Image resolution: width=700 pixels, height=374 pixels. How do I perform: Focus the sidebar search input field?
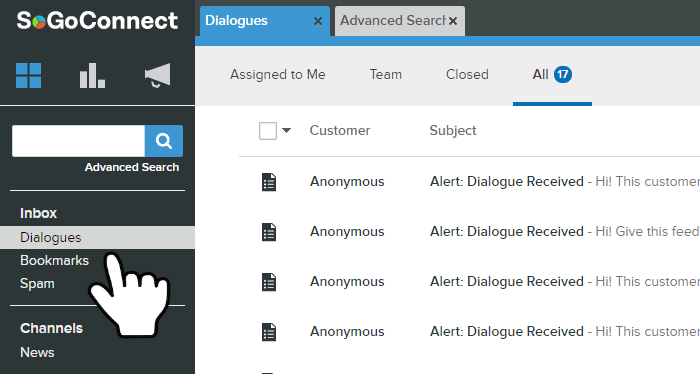[79, 141]
